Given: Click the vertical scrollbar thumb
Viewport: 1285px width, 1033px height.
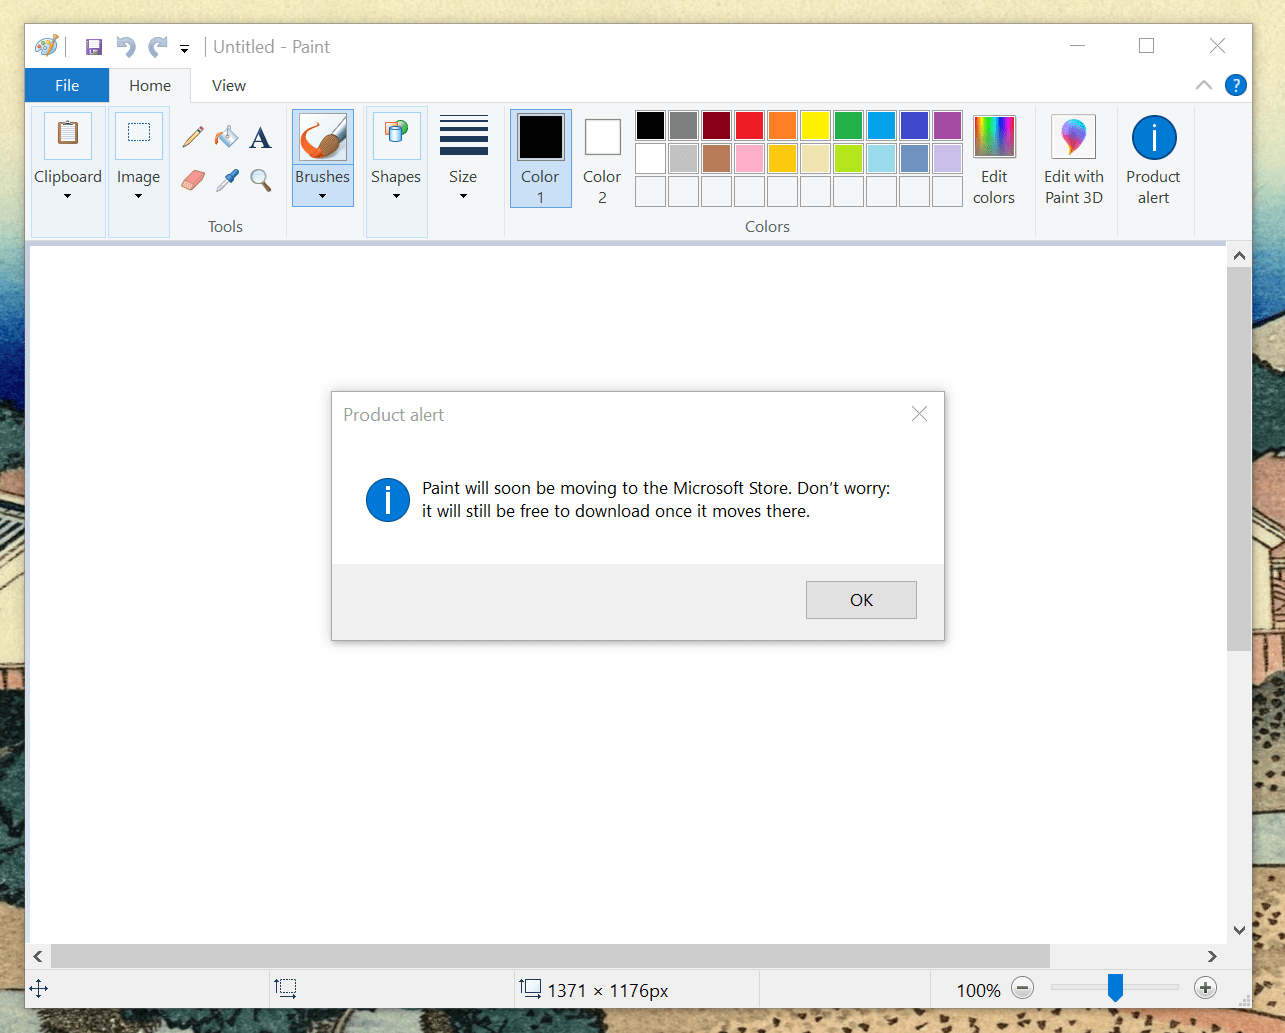Looking at the screenshot, I should (x=1239, y=459).
